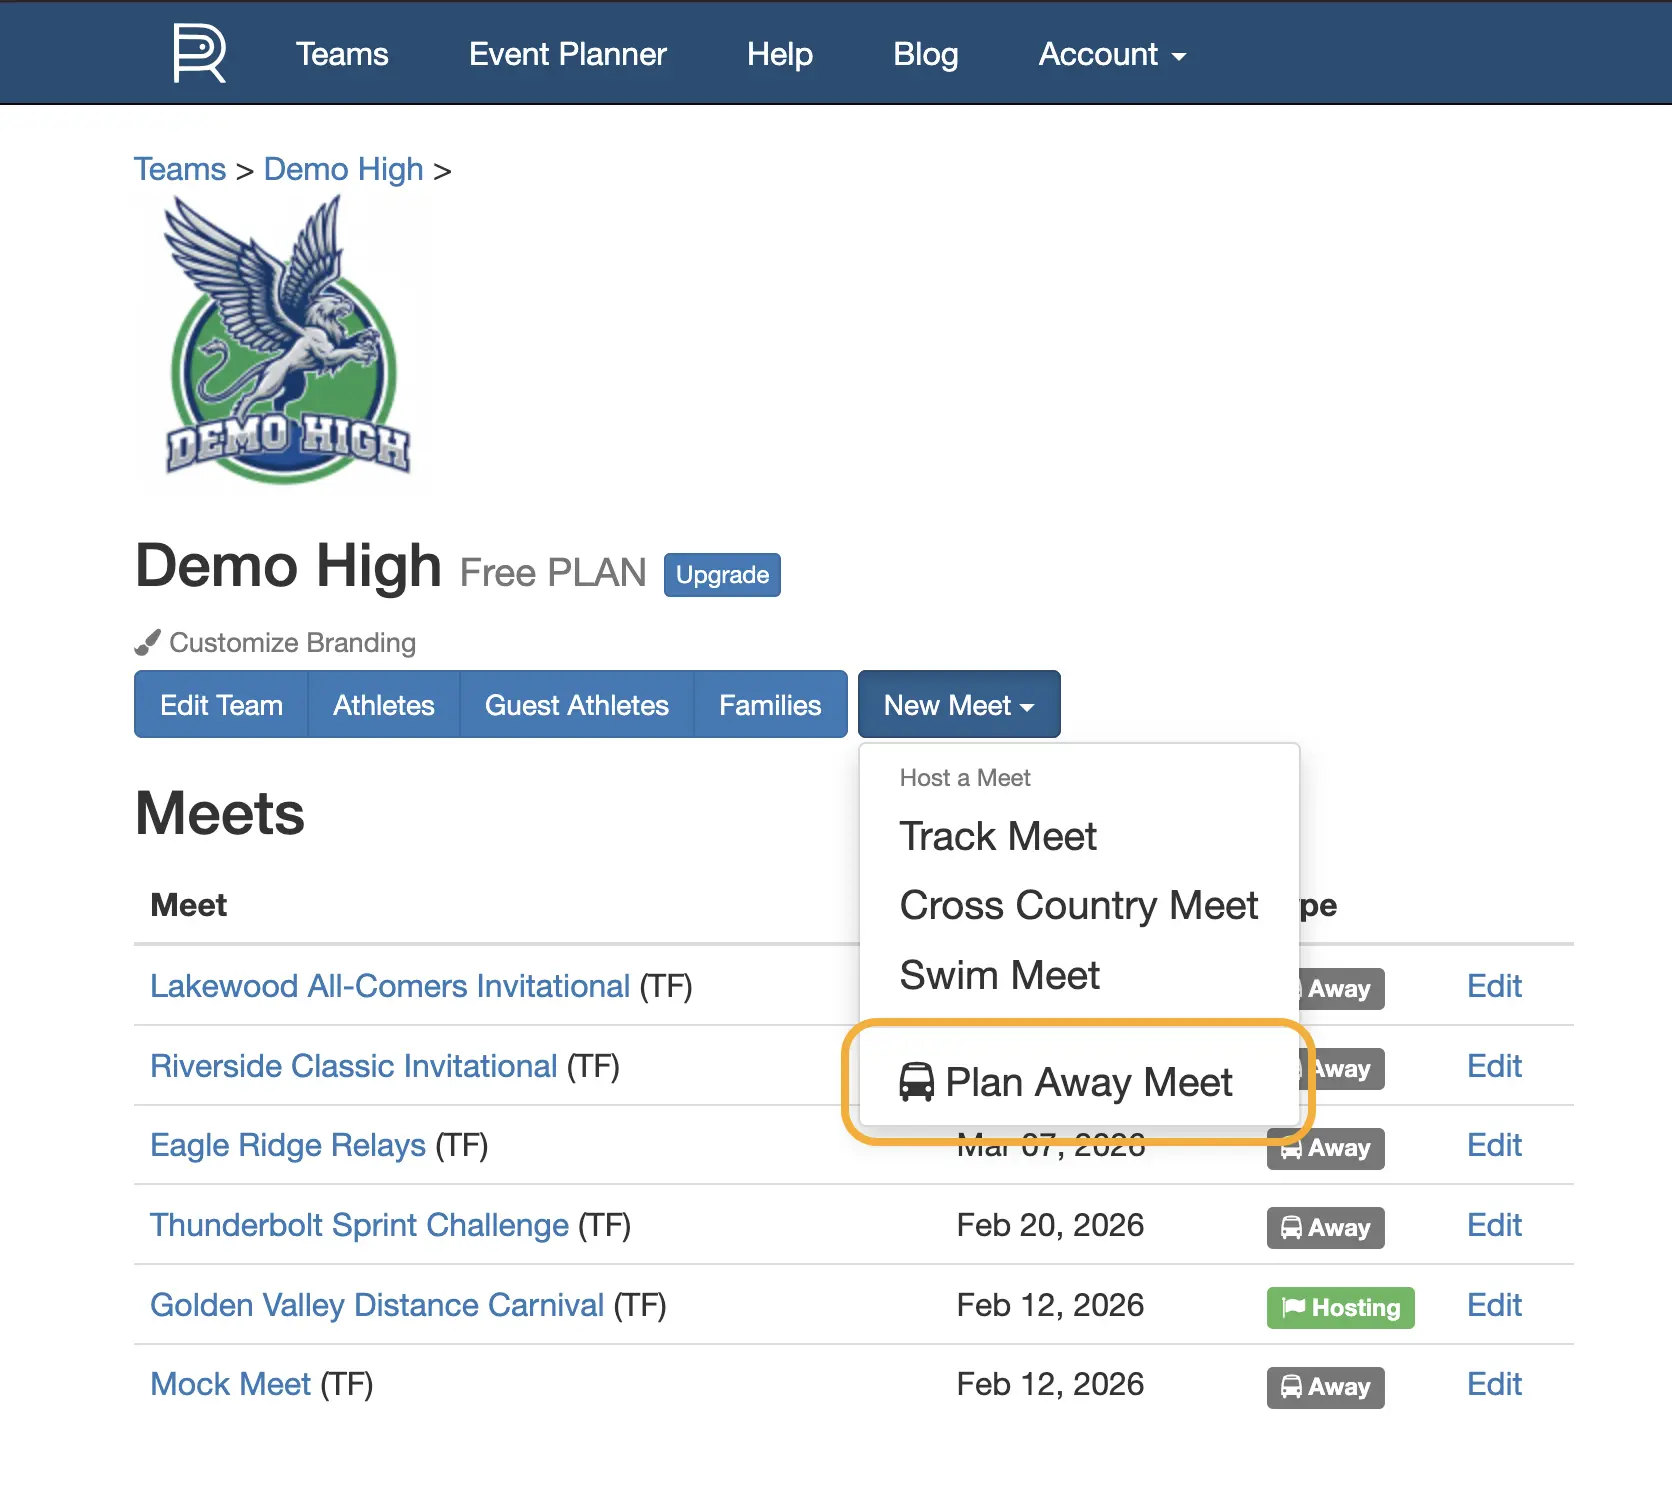Click date Feb 12, 2026 in Golden Valley row
The image size is (1672, 1490).
point(1050,1305)
